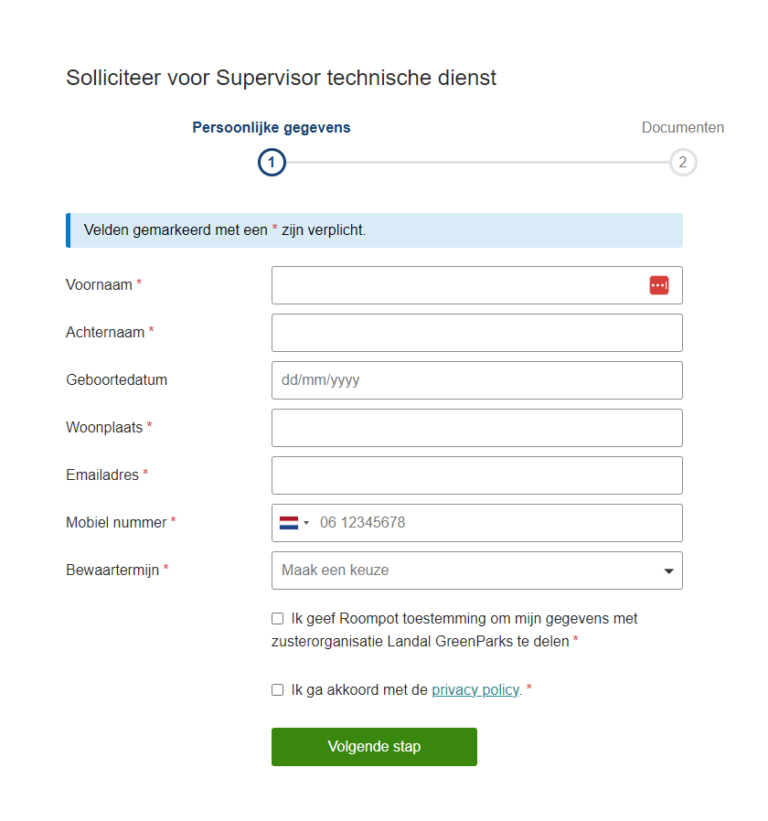Click inside the Achternaam input field
Image resolution: width=768 pixels, height=821 pixels.
477,332
